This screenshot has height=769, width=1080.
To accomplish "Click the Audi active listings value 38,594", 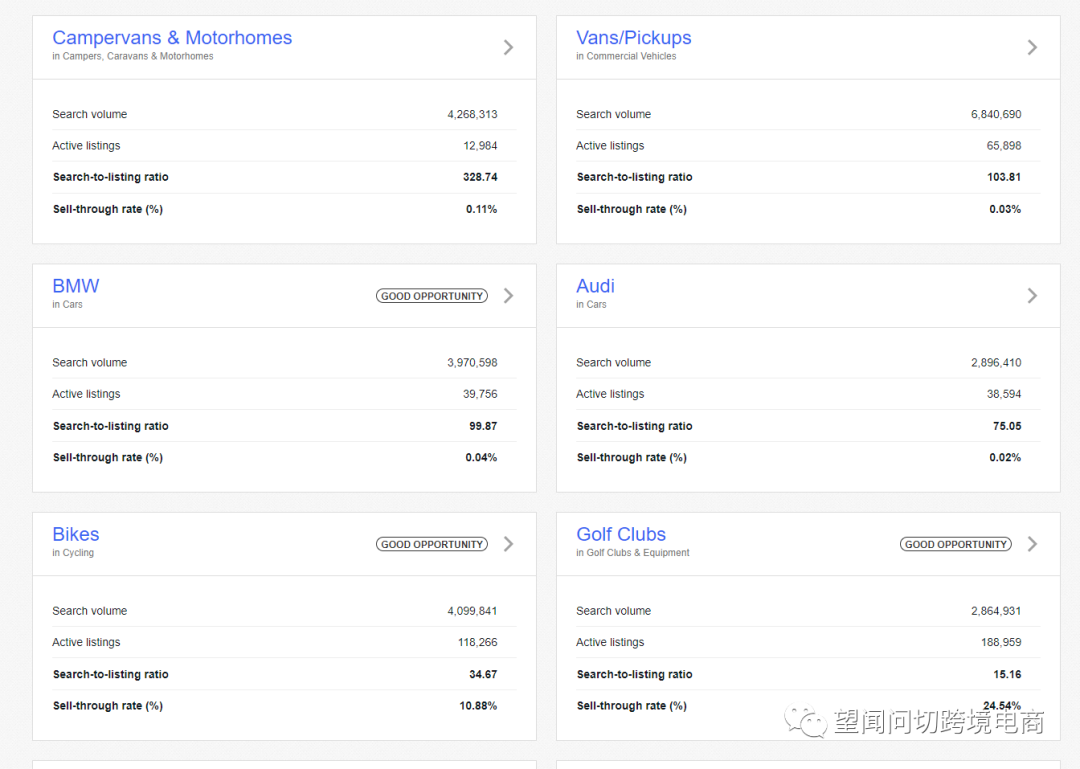I will (1004, 394).
